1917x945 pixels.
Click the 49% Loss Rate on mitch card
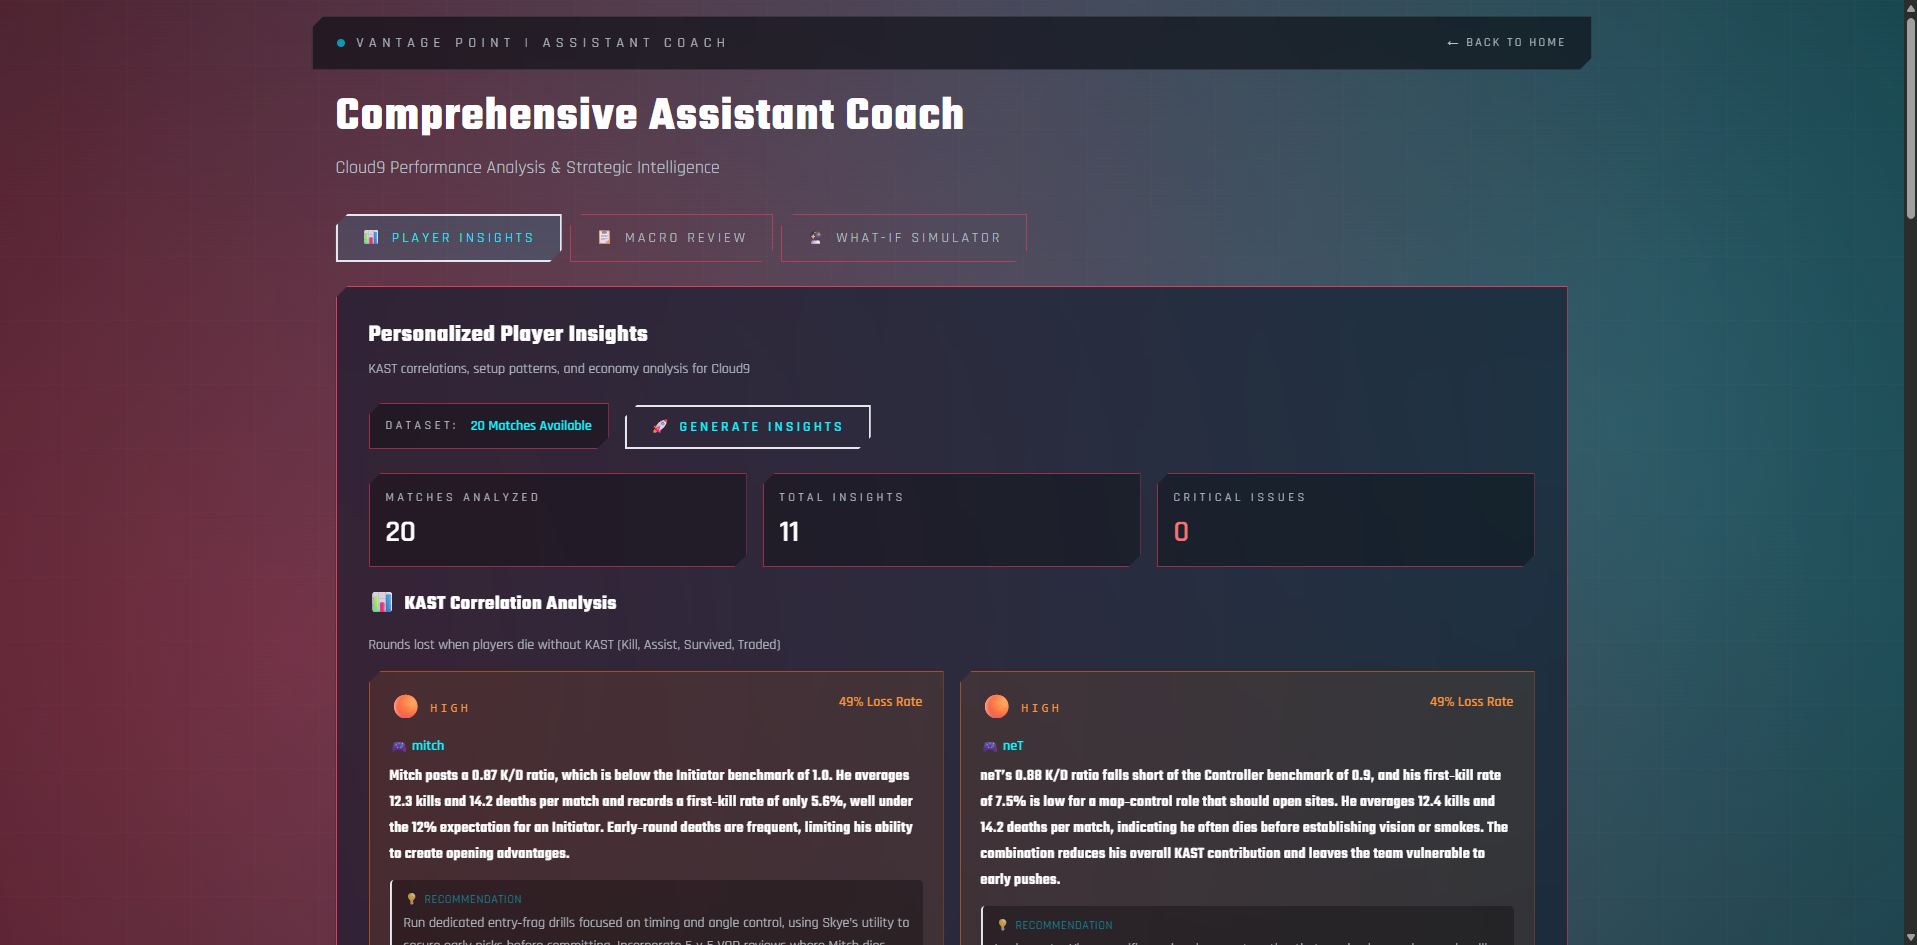coord(880,702)
